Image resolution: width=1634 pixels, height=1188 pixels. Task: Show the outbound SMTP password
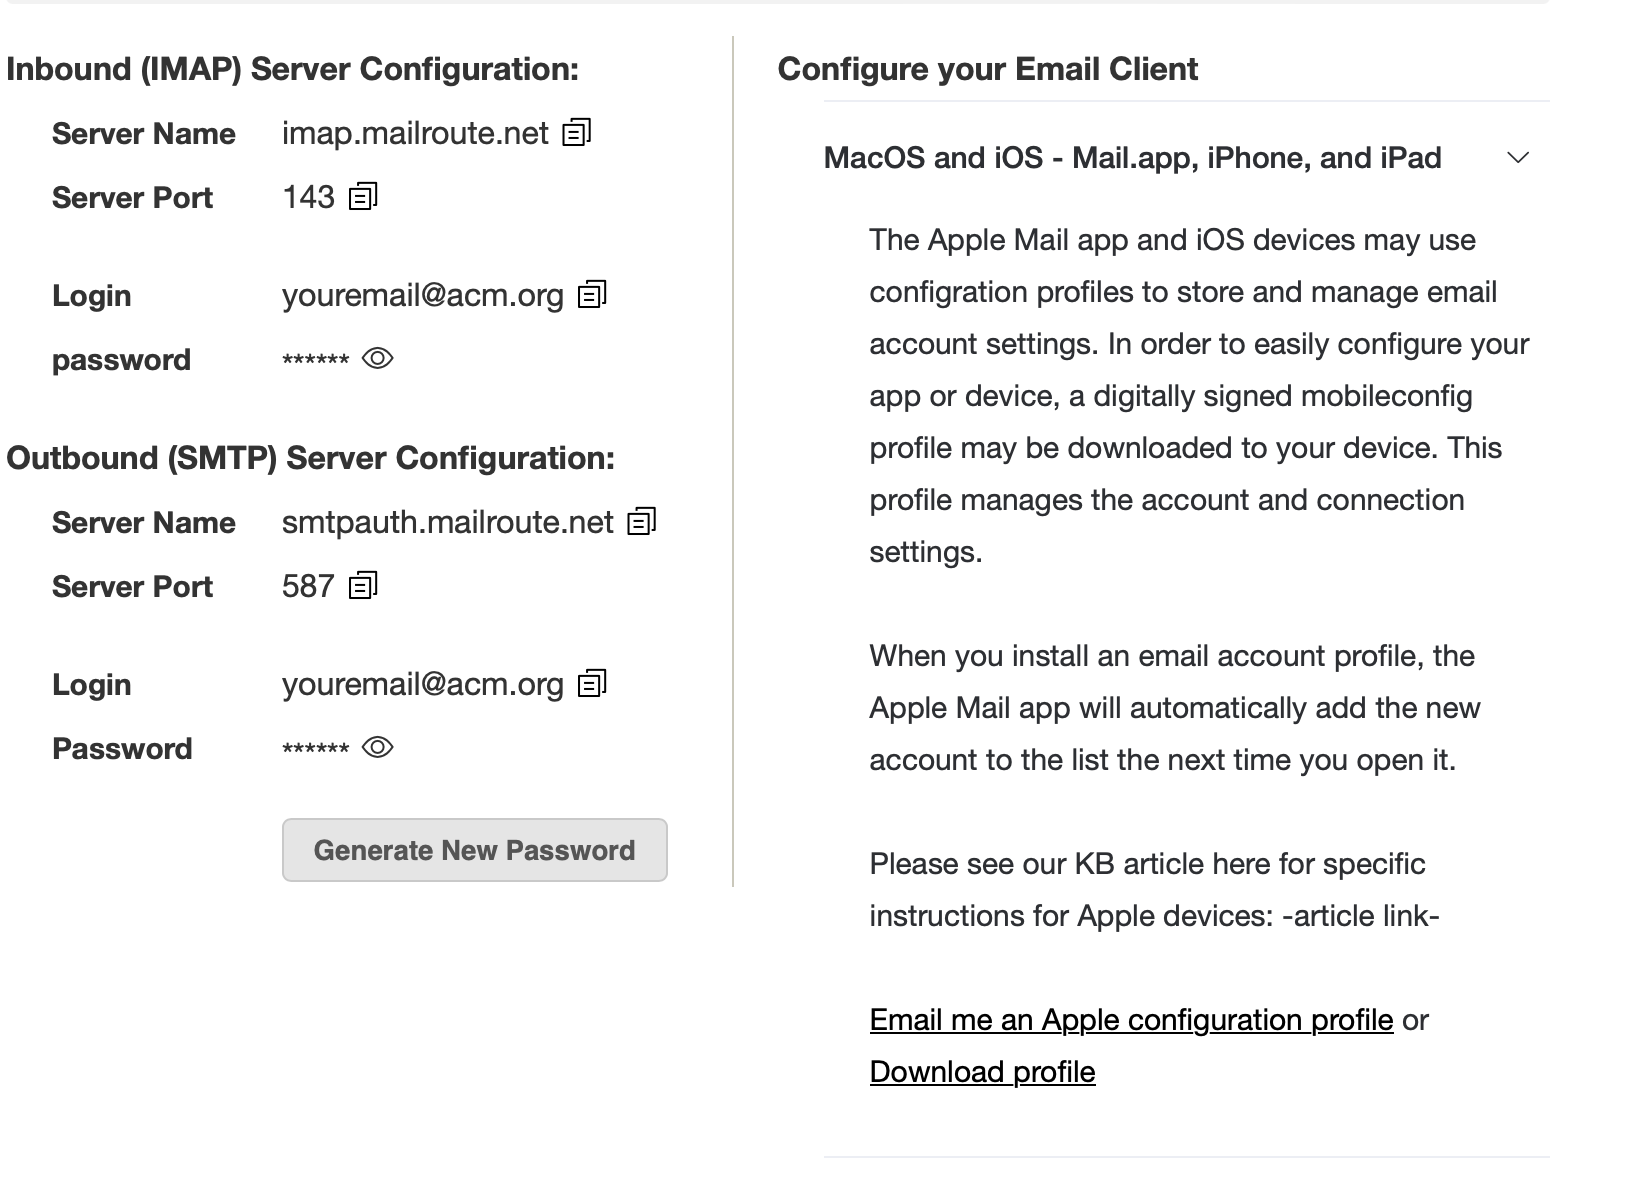[x=377, y=748]
